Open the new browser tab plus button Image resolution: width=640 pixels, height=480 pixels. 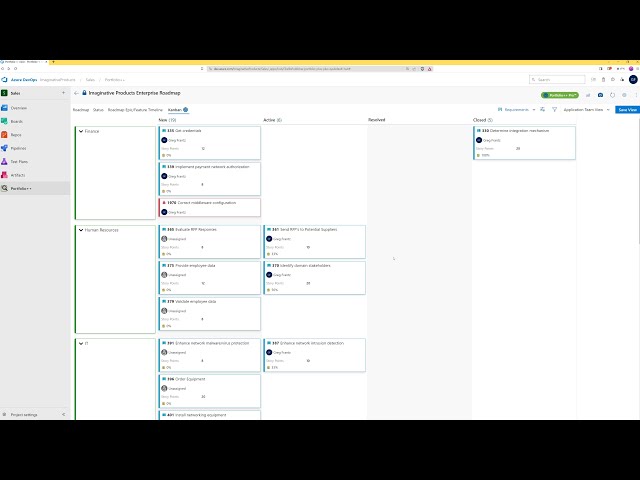pyautogui.click(x=53, y=62)
